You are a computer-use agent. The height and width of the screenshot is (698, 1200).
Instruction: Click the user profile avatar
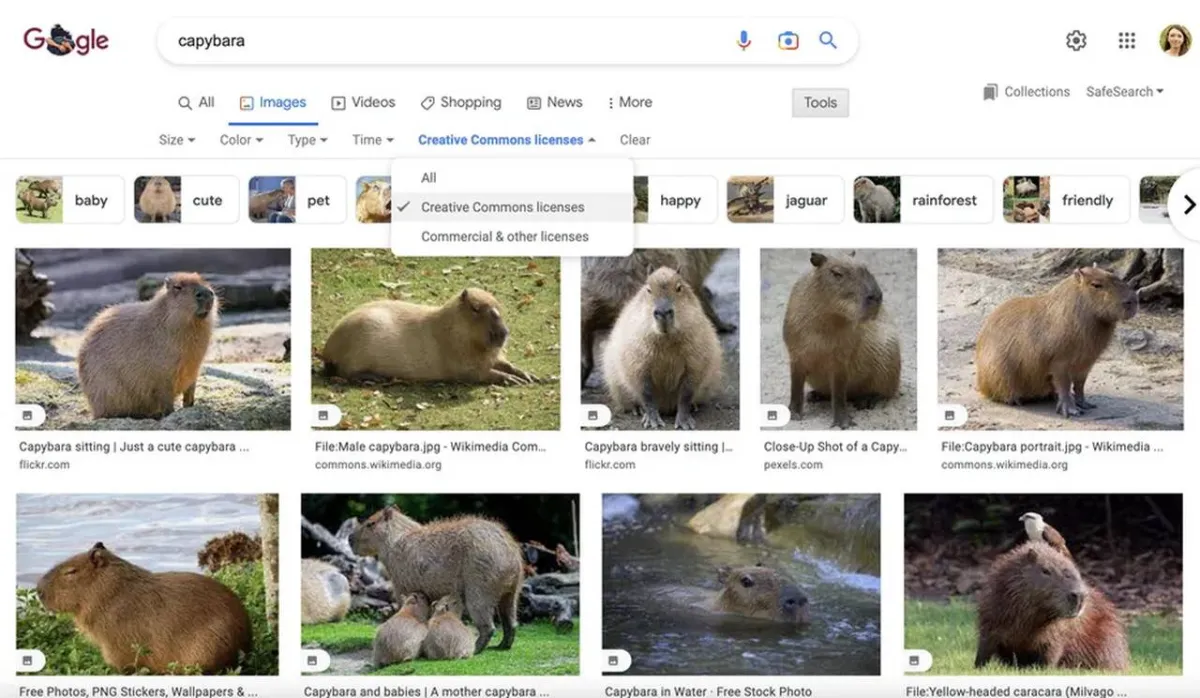click(1174, 41)
